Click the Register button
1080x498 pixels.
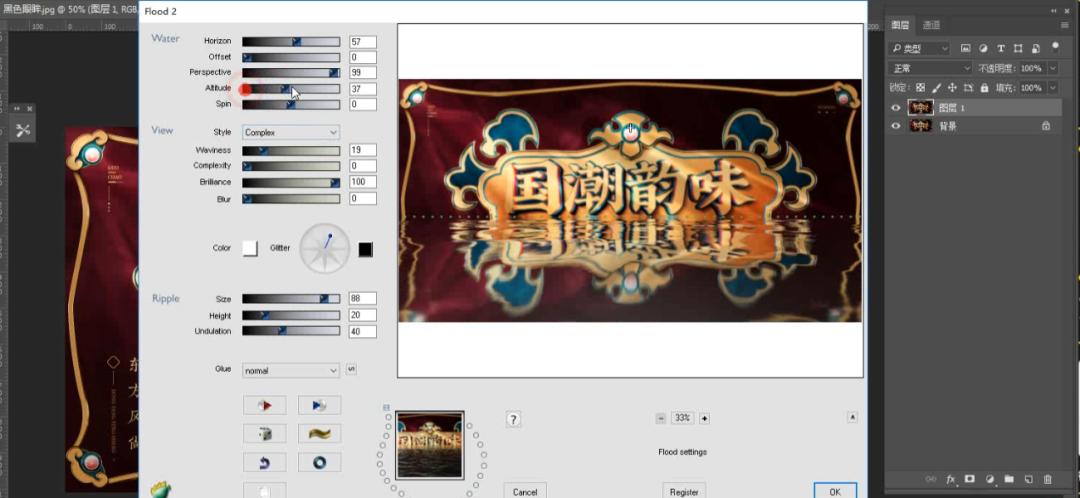pos(684,491)
